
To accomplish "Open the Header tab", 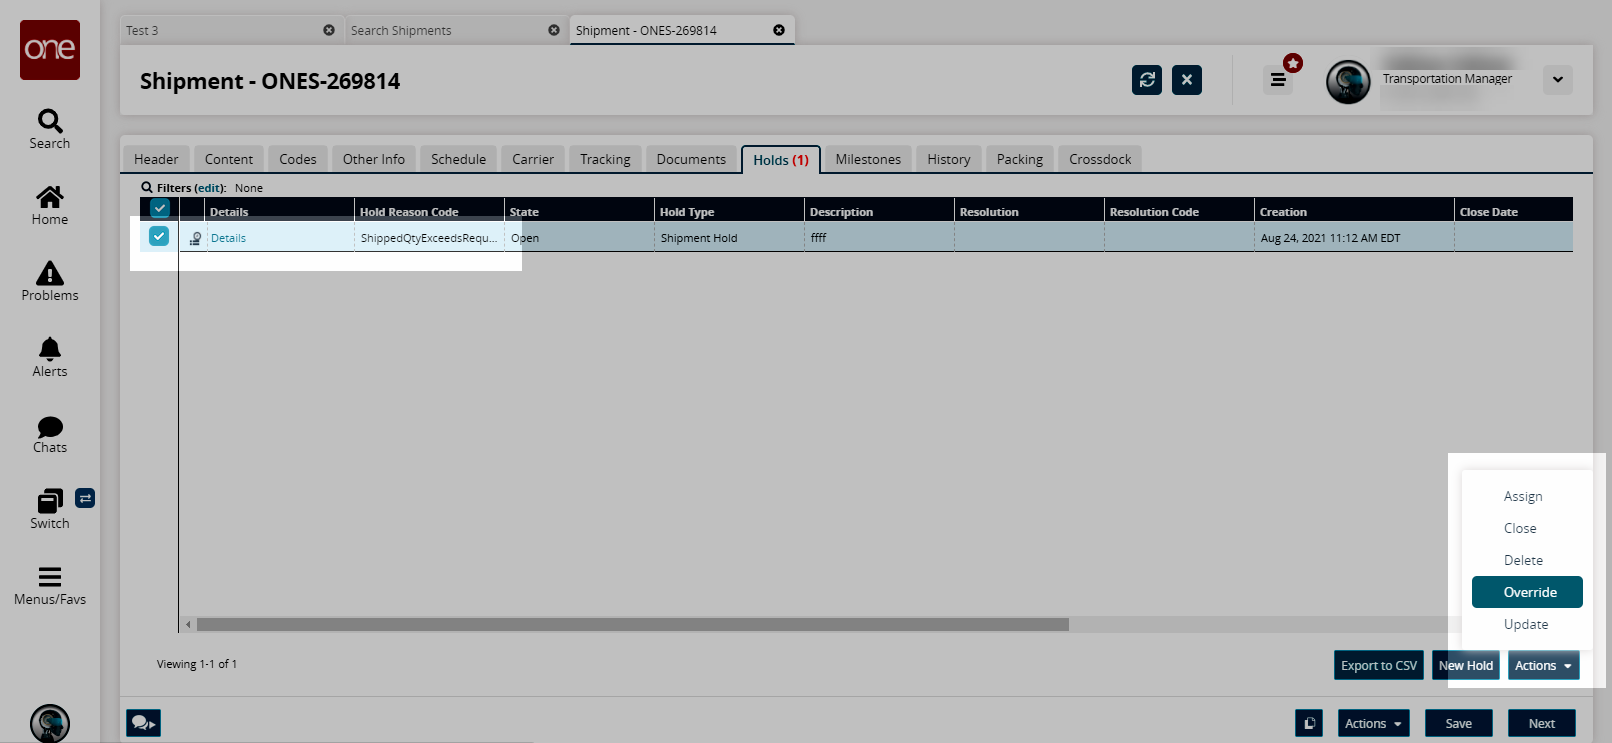I will click(156, 159).
